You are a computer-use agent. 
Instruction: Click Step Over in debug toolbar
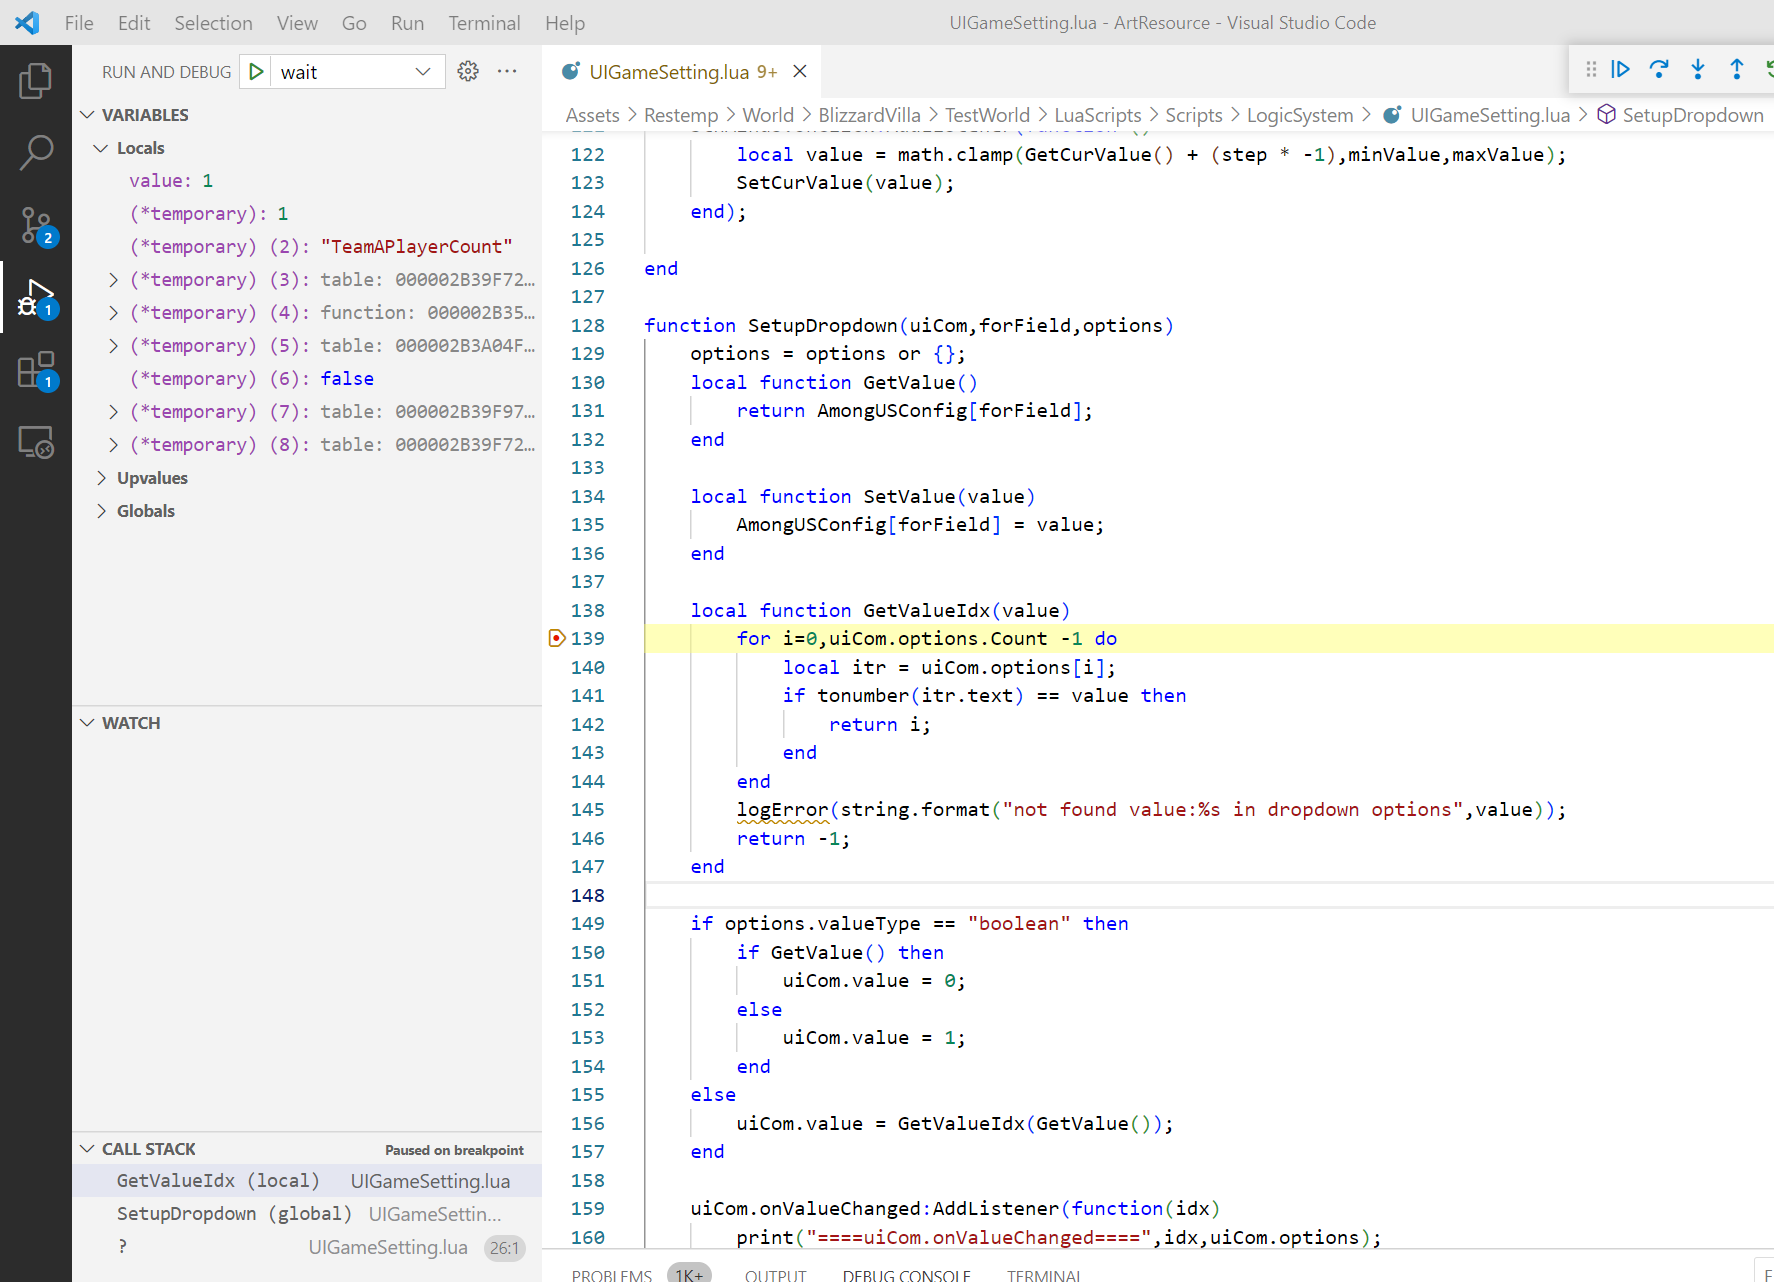tap(1659, 69)
